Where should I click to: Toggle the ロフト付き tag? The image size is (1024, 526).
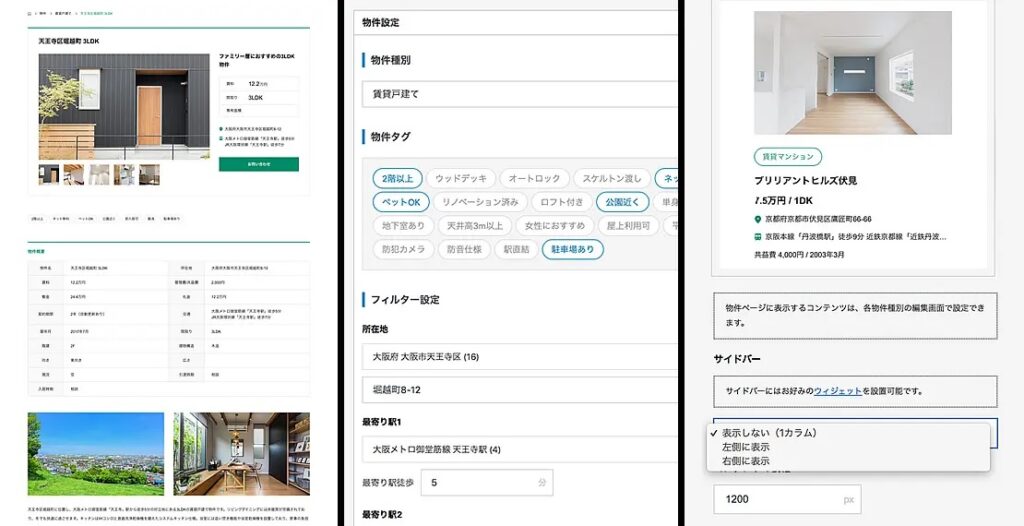(x=562, y=202)
